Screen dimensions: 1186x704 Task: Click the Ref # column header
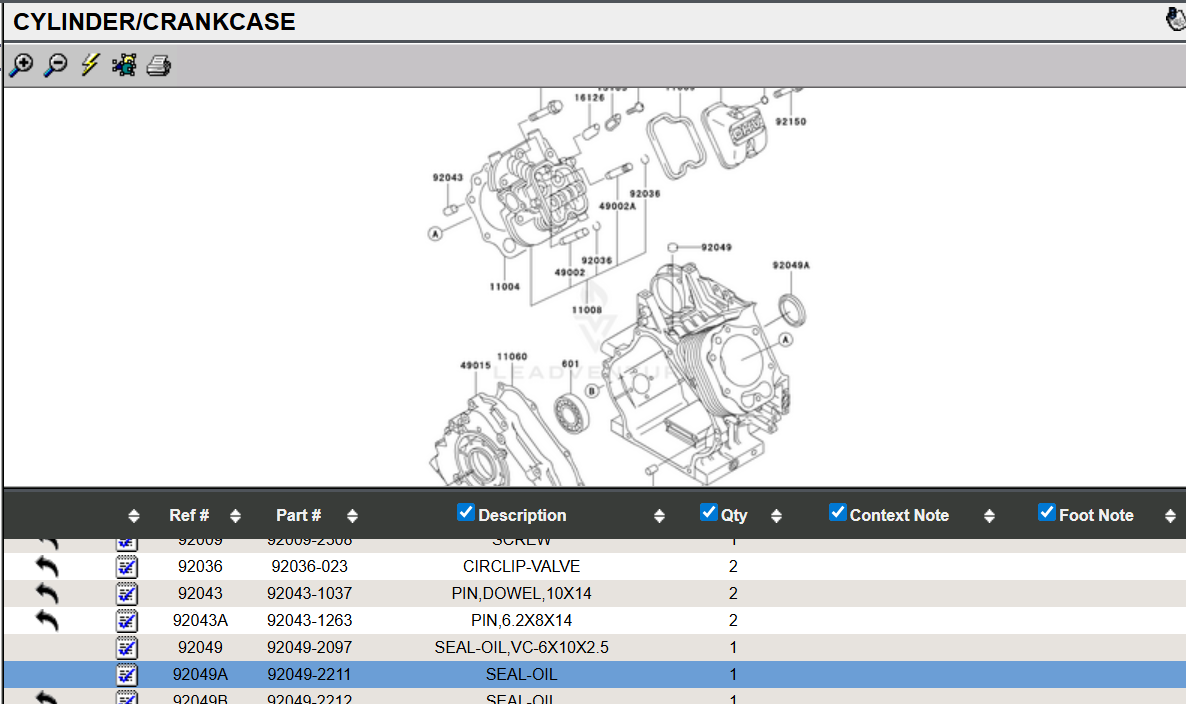(189, 516)
